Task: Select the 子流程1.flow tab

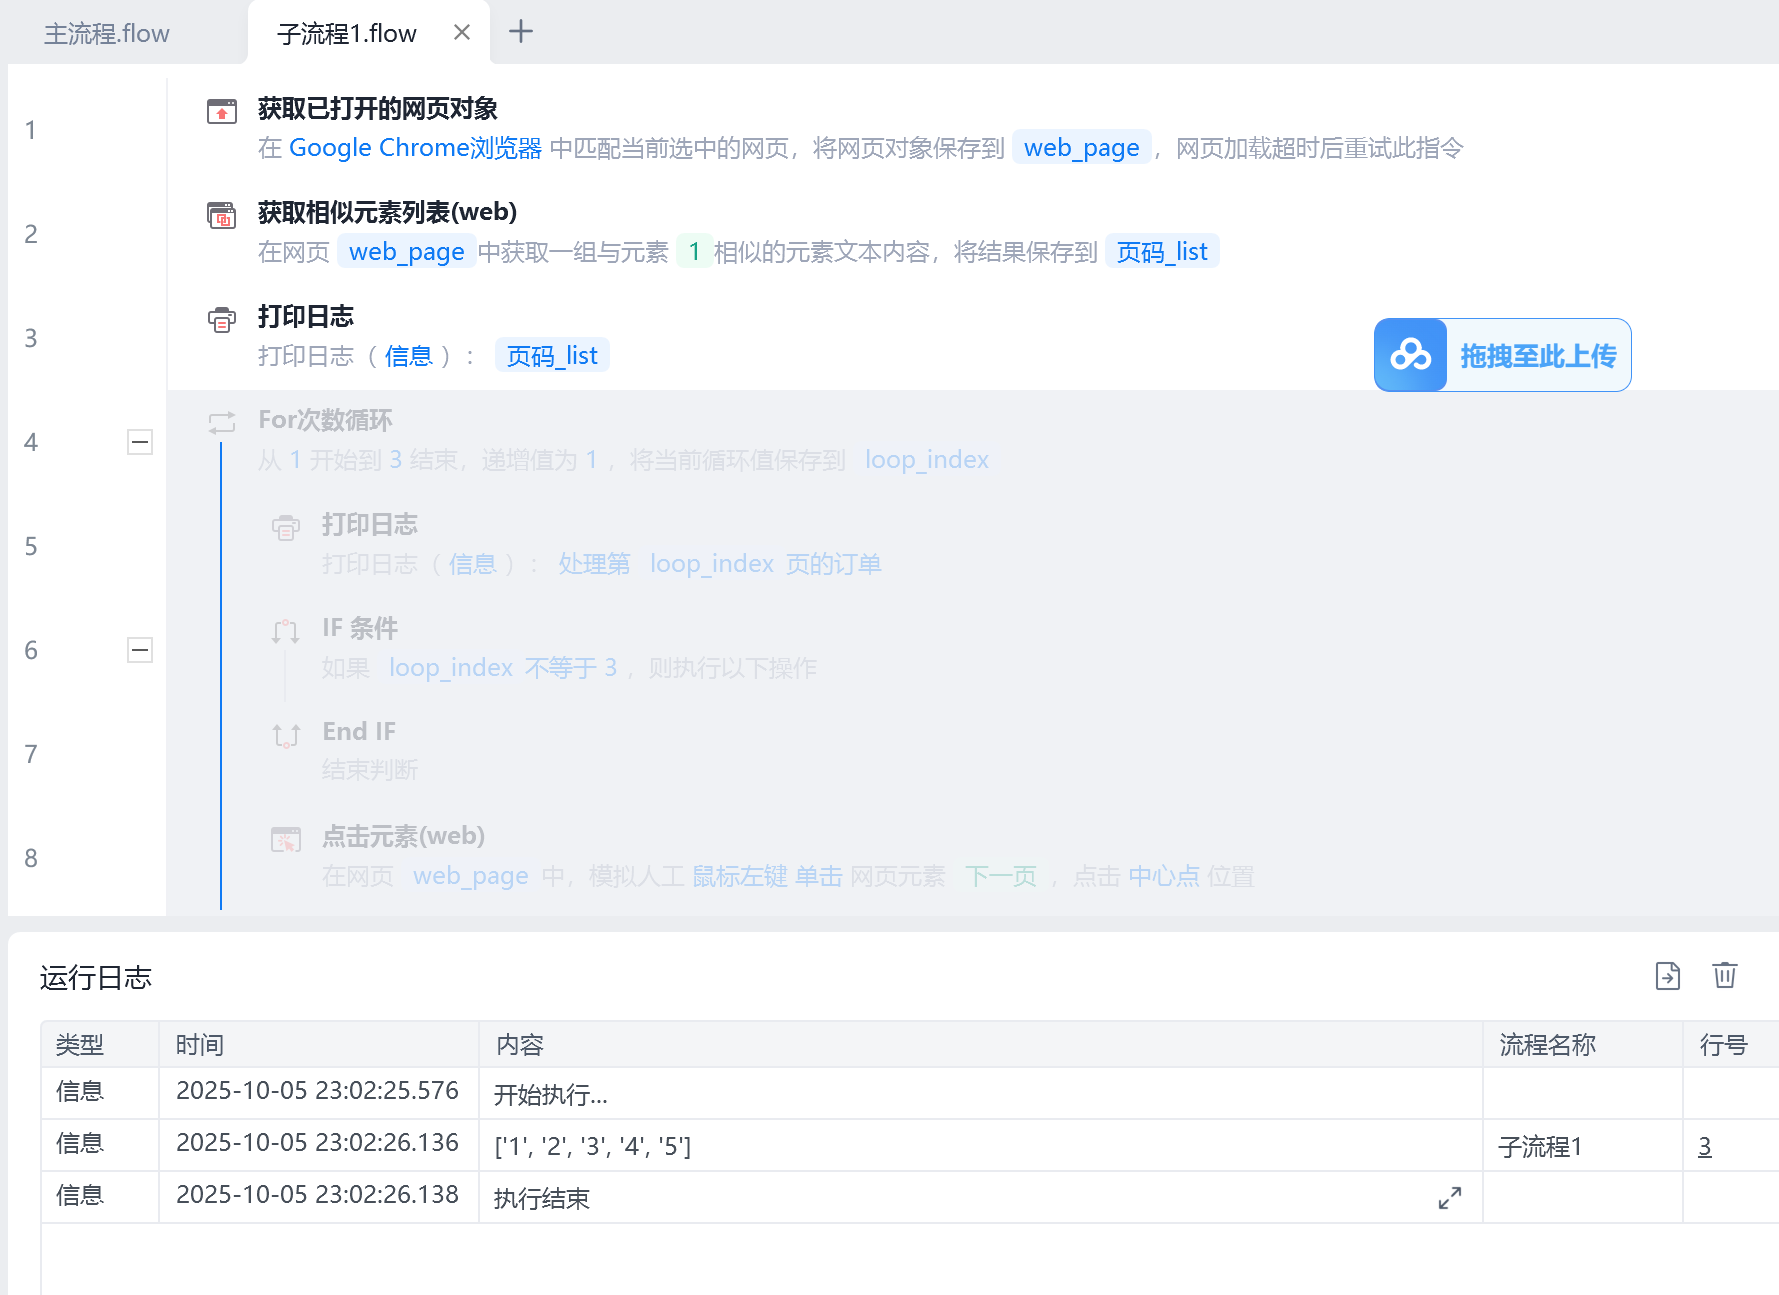Action: coord(346,33)
